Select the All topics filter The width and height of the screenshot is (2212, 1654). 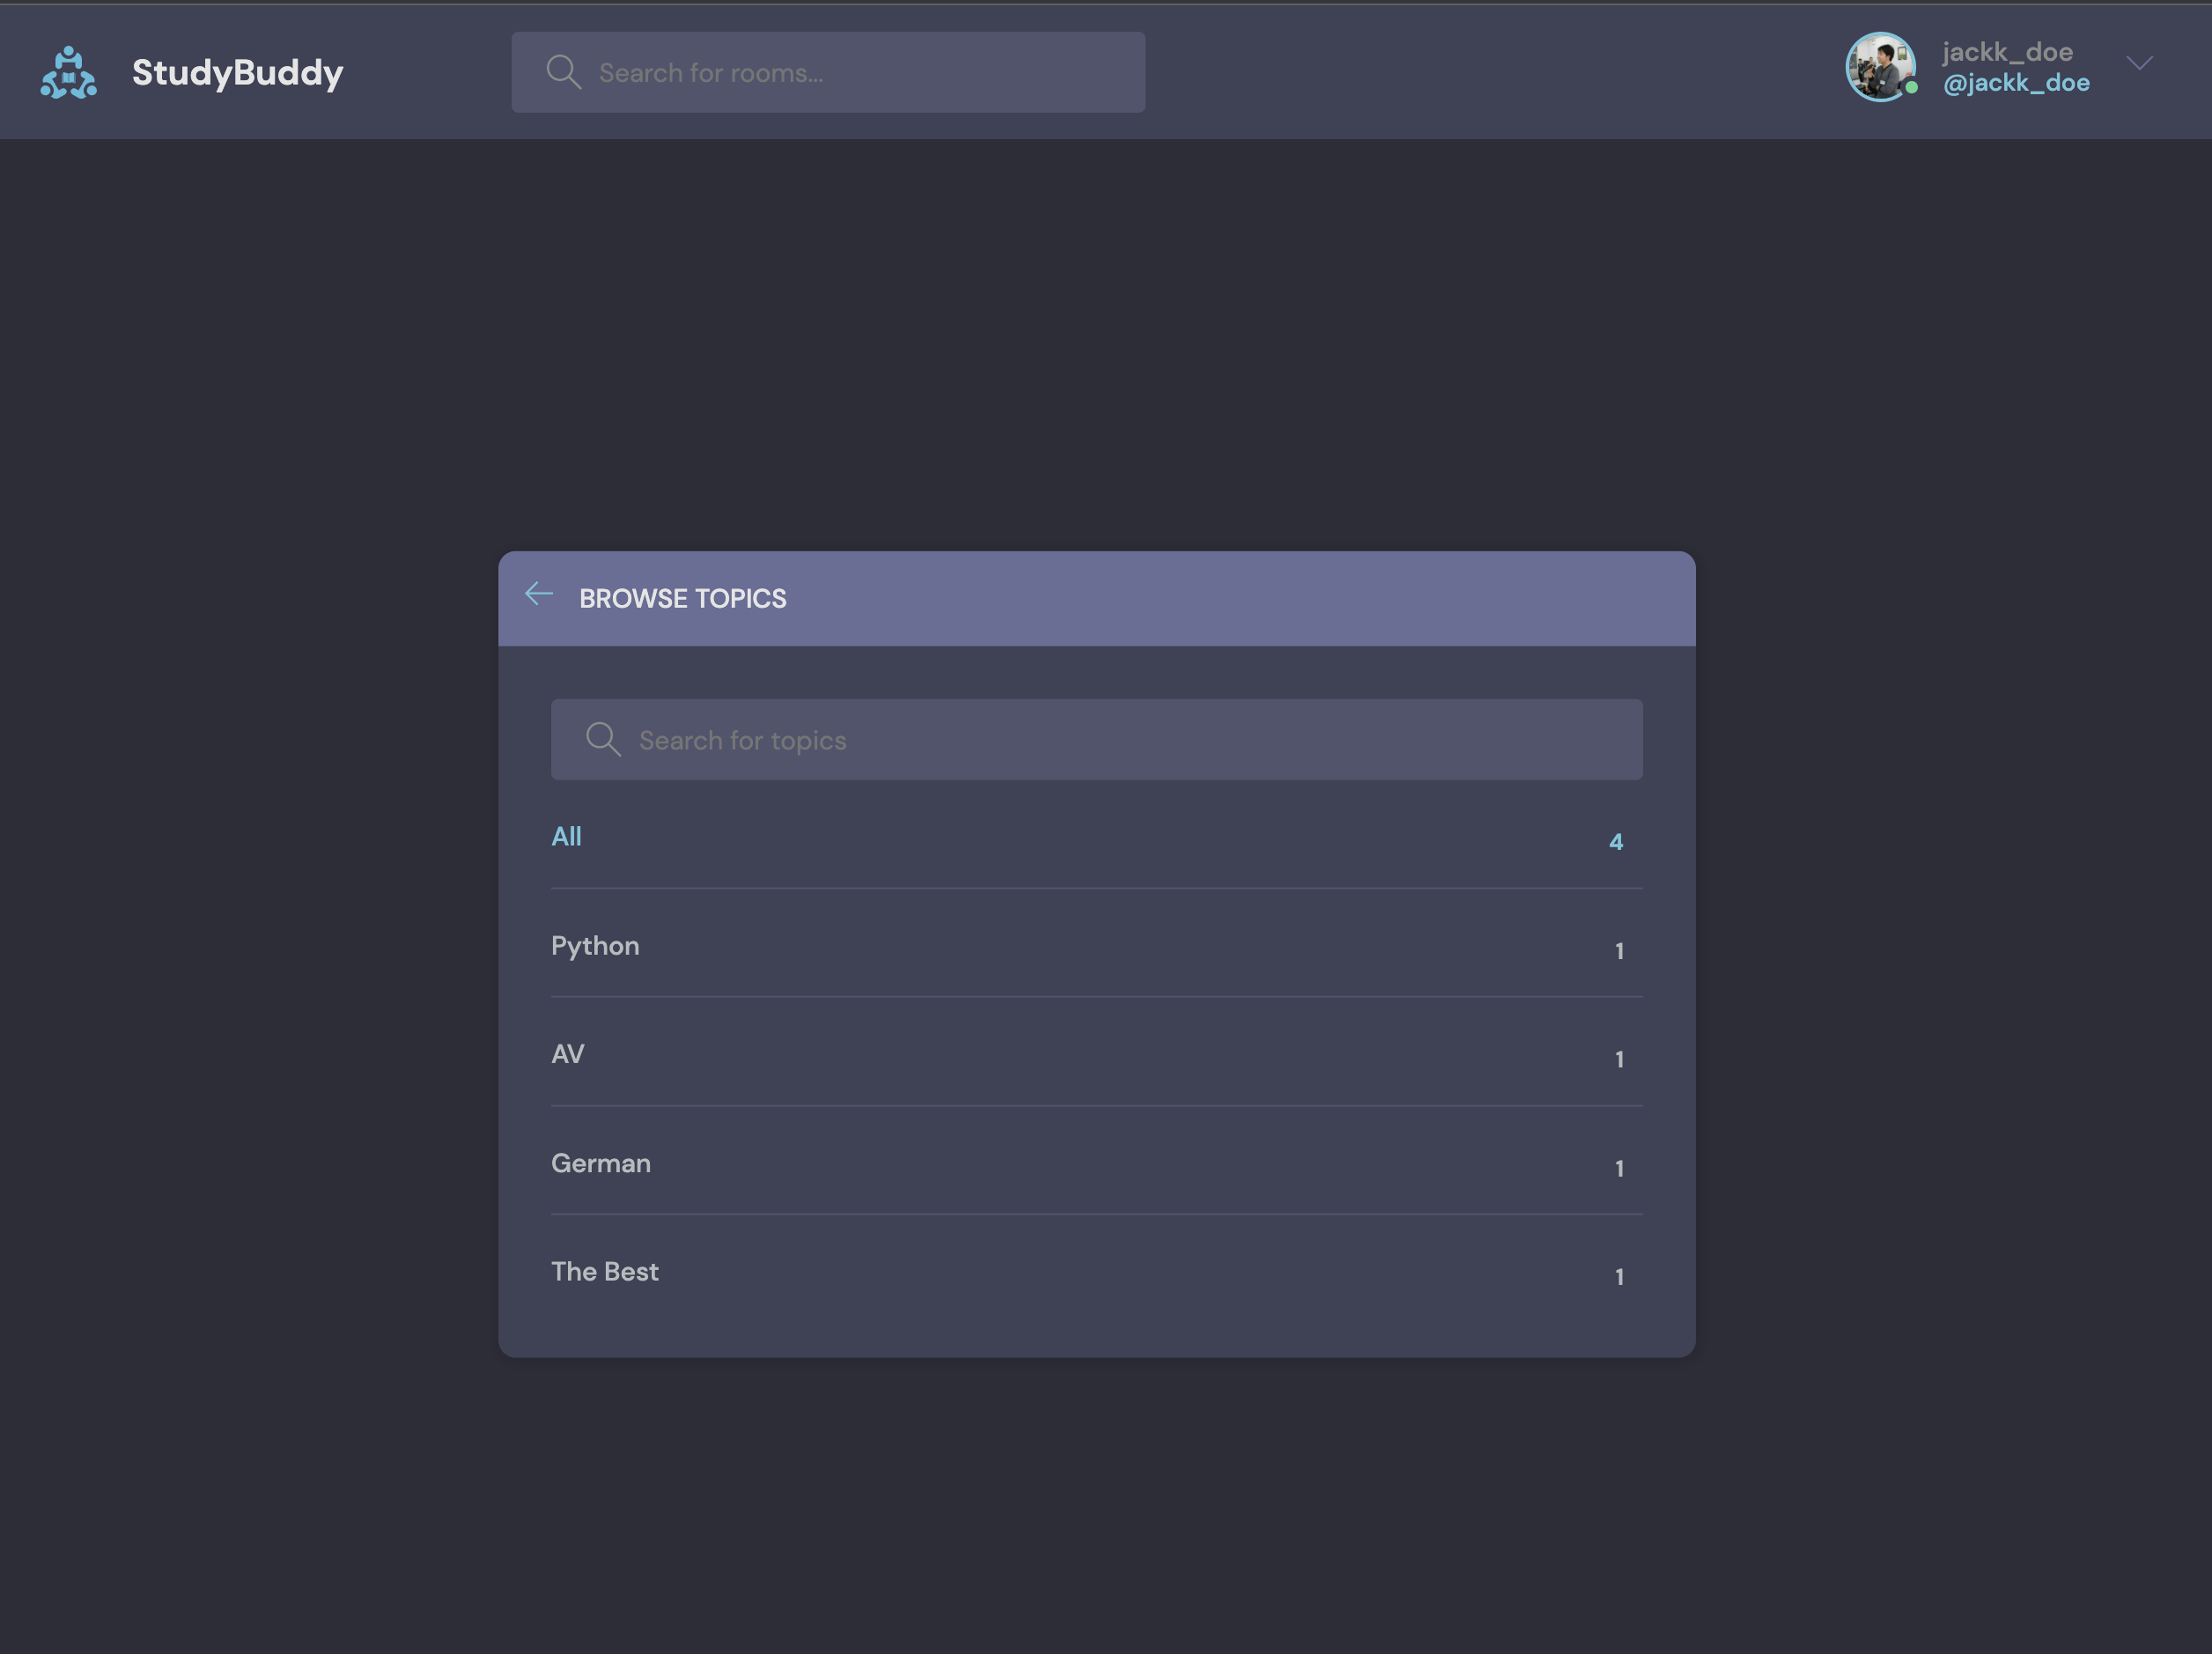click(x=566, y=836)
